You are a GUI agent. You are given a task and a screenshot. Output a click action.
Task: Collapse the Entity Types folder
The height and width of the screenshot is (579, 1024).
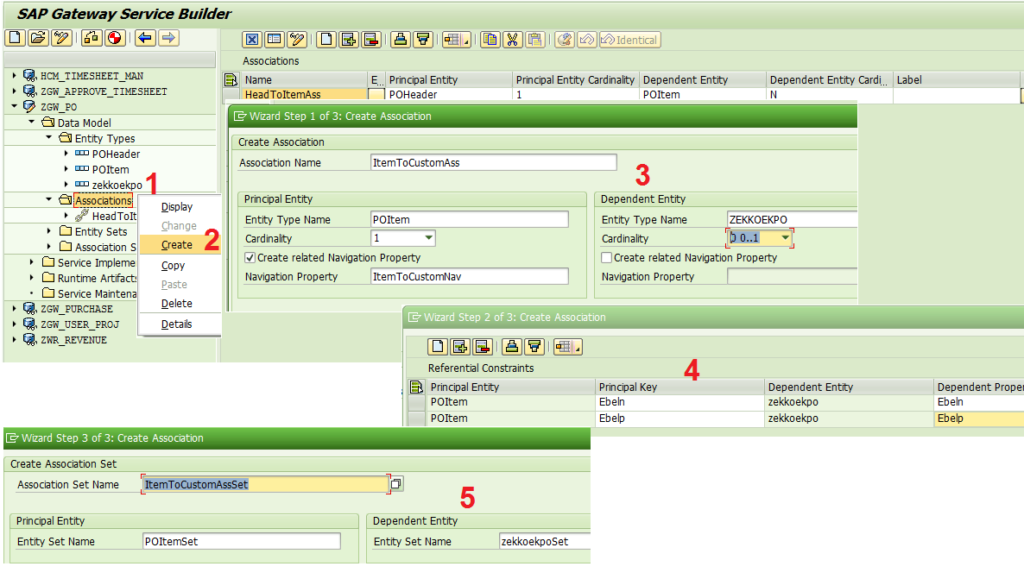coord(49,138)
